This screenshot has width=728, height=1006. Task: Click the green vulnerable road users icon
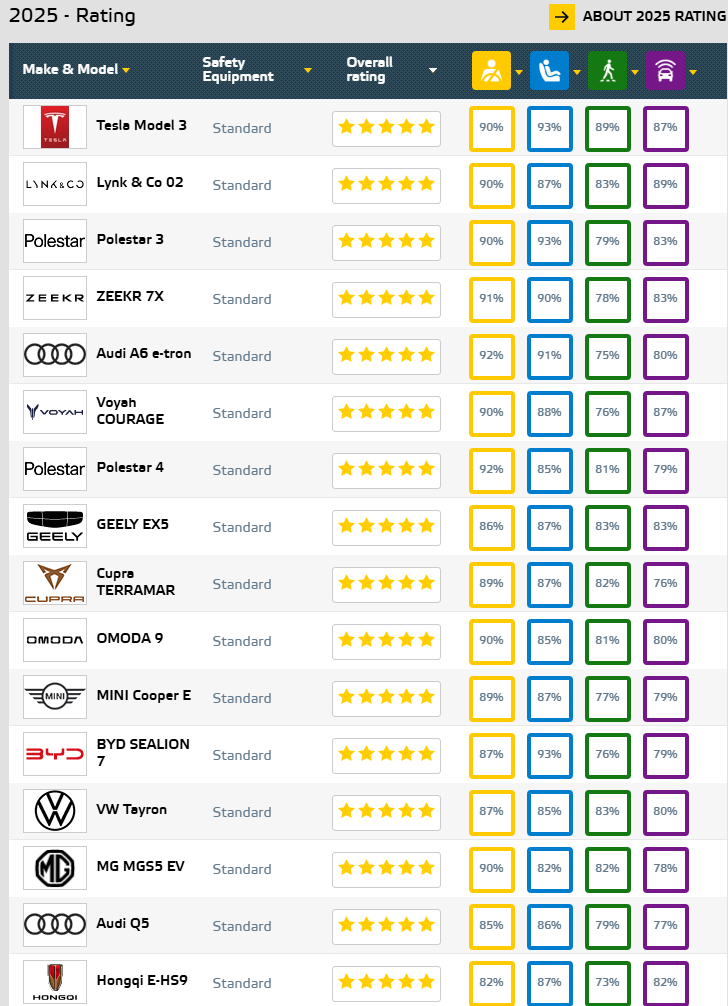point(607,71)
